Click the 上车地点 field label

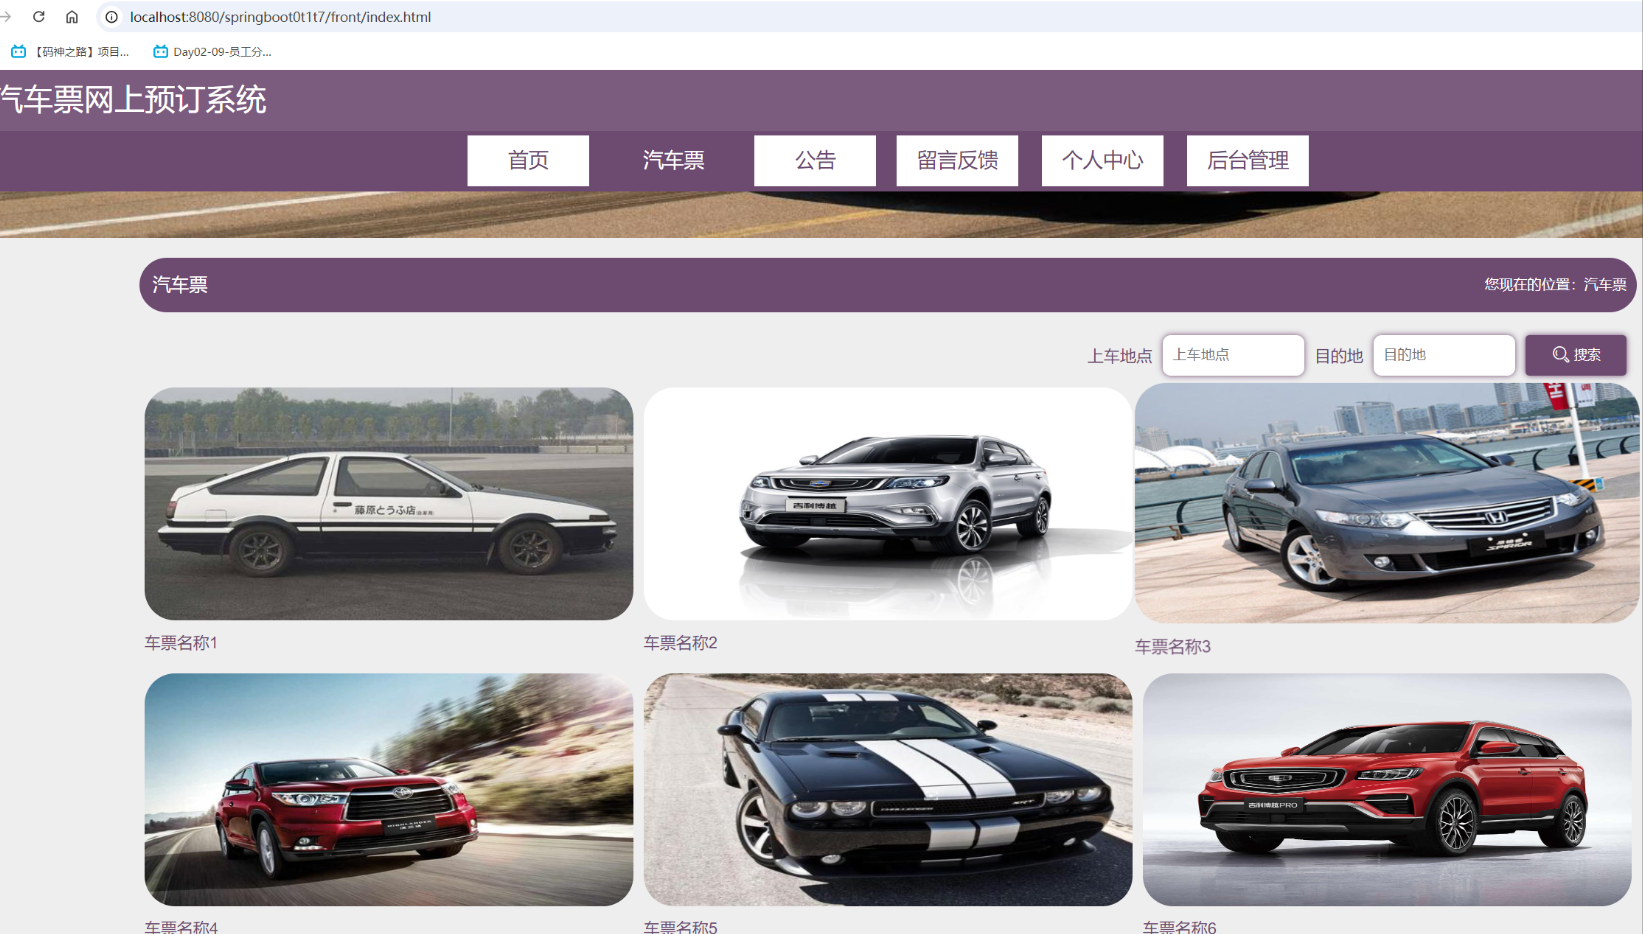(1120, 356)
